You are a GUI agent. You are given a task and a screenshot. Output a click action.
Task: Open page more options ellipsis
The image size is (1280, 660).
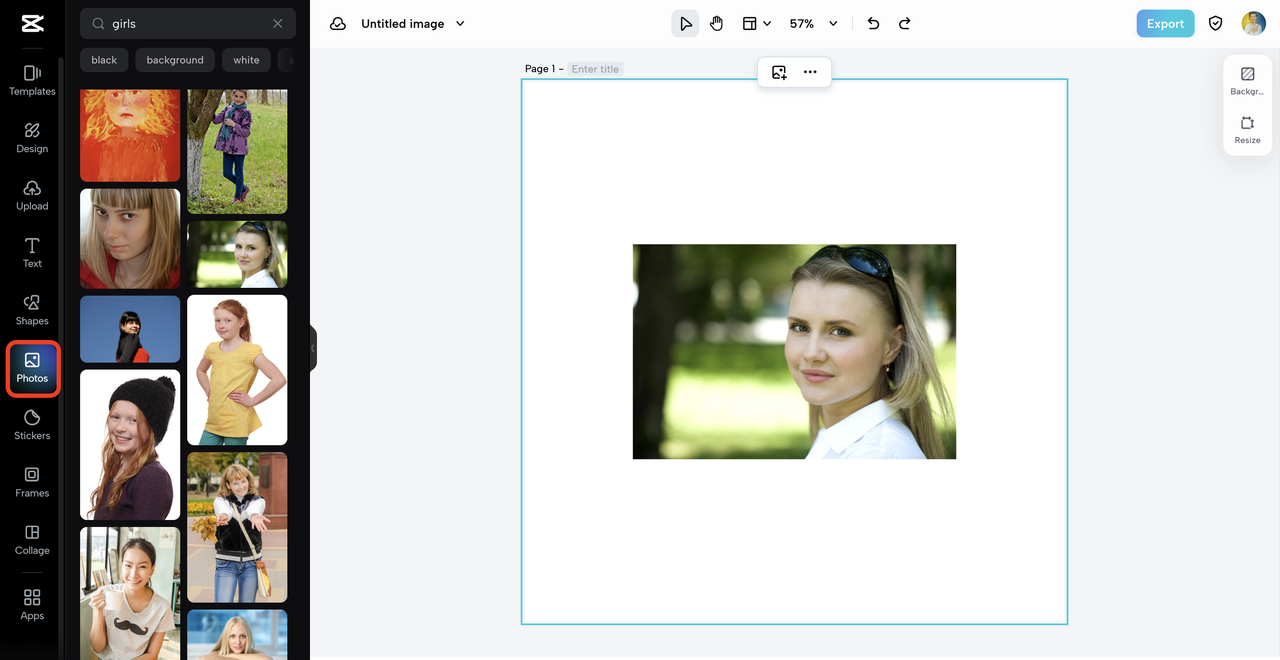(810, 72)
